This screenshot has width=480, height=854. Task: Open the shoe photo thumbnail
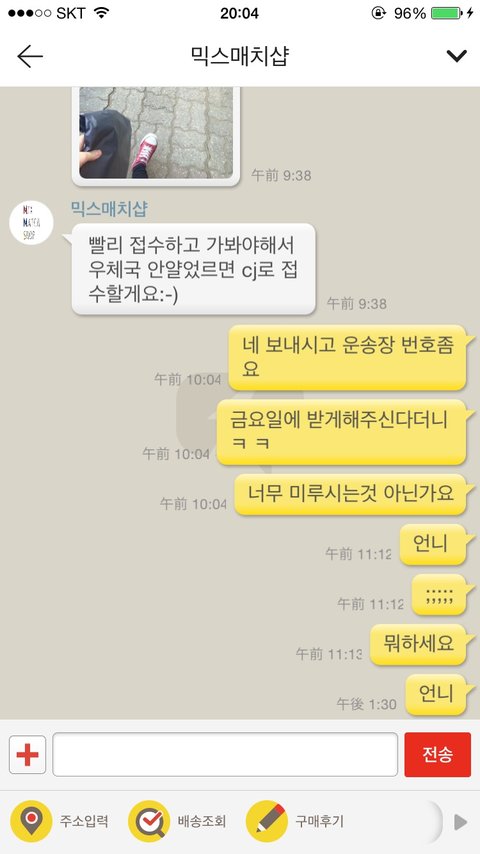(156, 133)
